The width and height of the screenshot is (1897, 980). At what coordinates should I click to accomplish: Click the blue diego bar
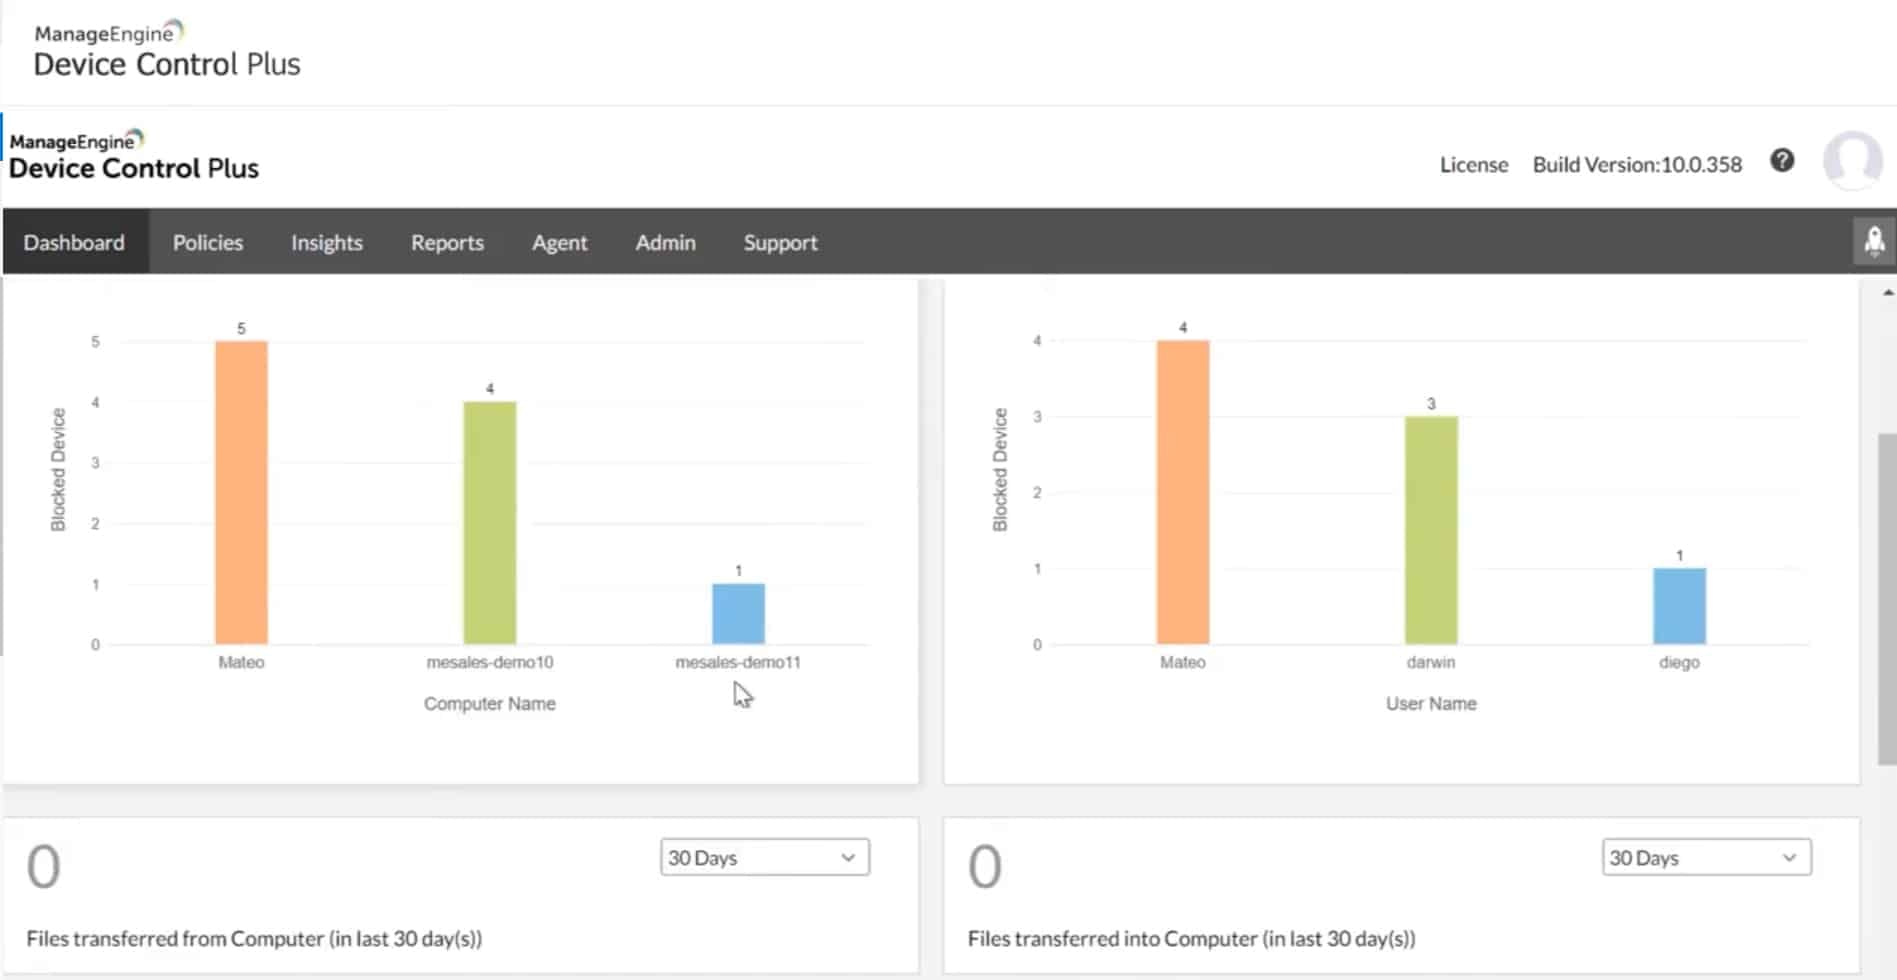tap(1679, 606)
